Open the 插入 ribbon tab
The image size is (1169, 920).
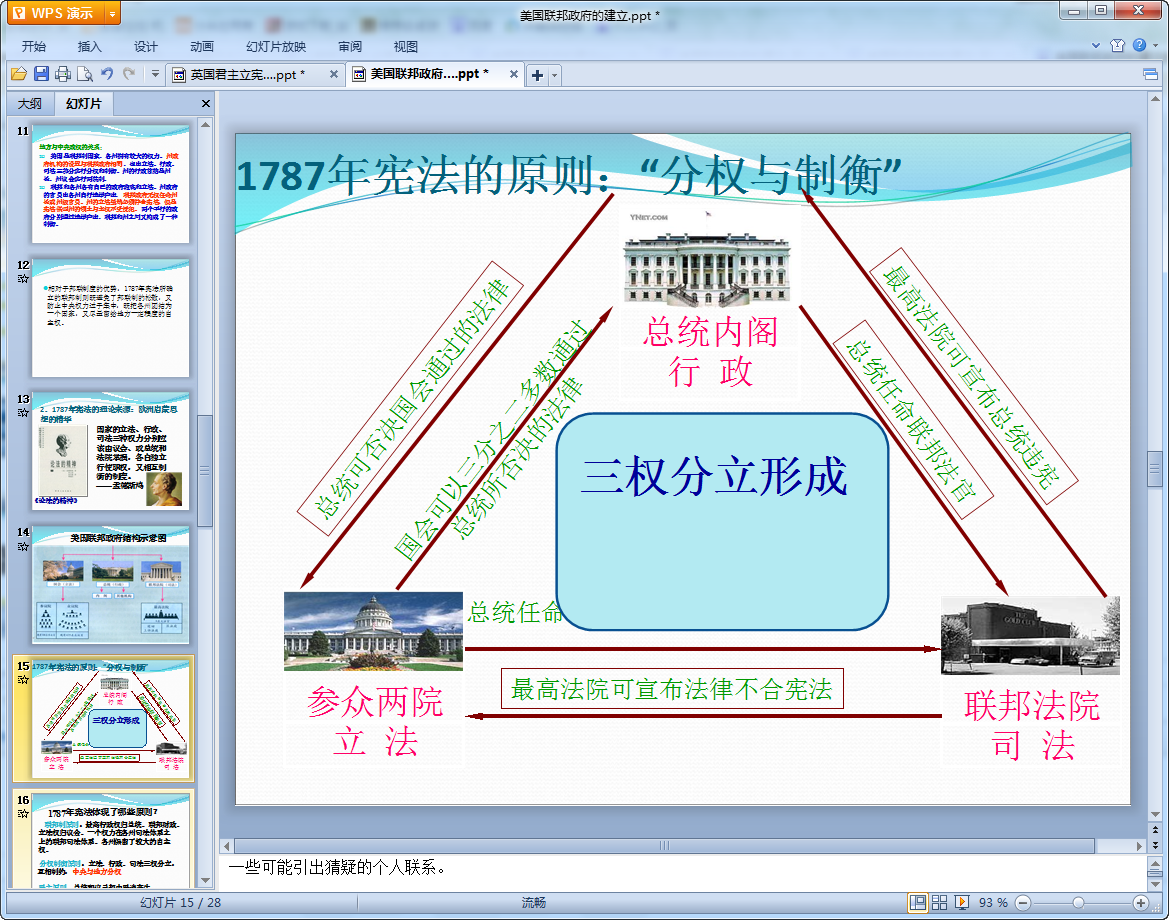tap(89, 46)
